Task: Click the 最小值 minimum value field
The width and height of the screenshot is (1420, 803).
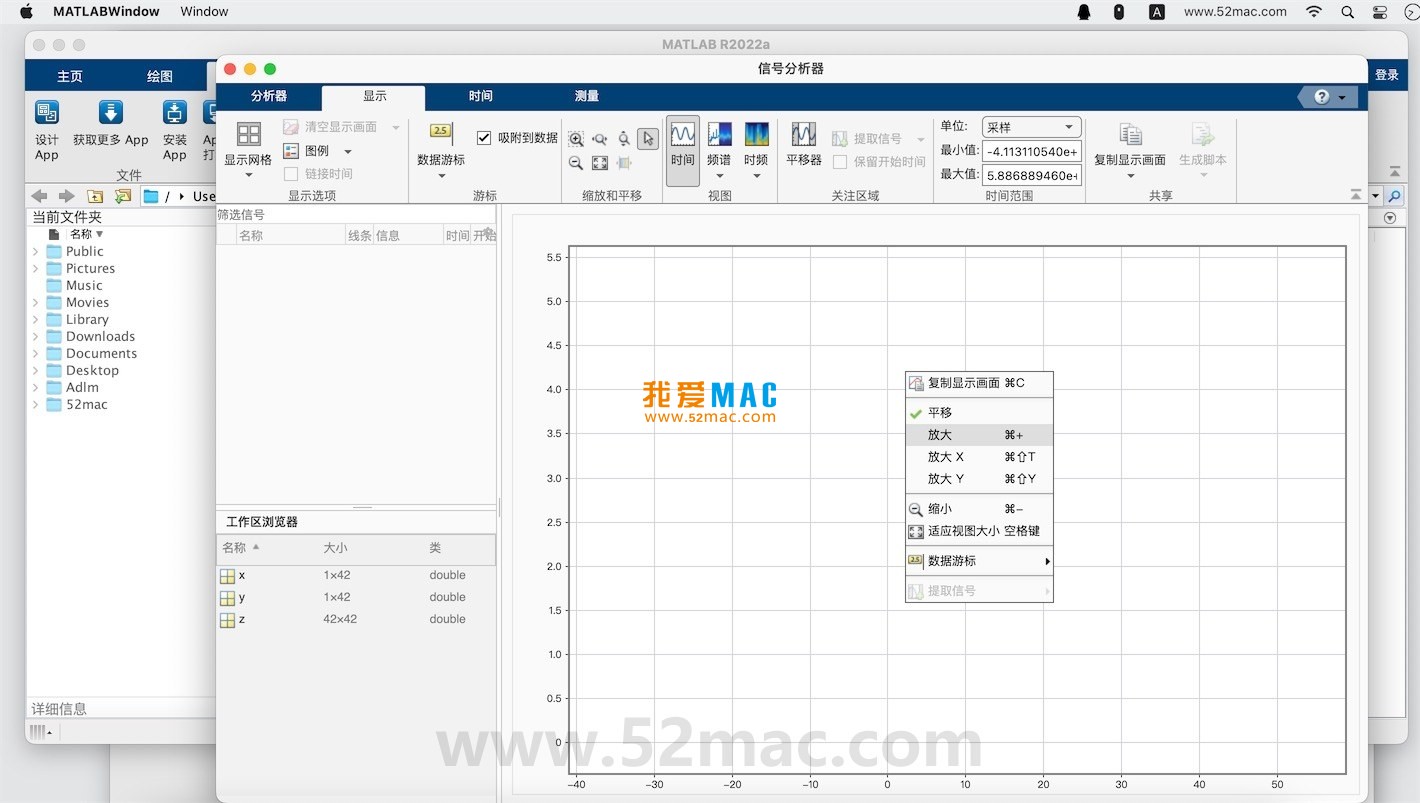Action: point(1032,151)
